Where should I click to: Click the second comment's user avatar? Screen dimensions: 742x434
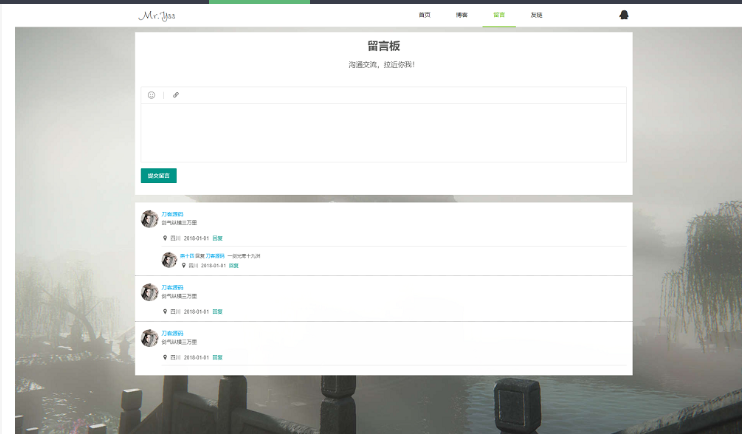[x=150, y=292]
